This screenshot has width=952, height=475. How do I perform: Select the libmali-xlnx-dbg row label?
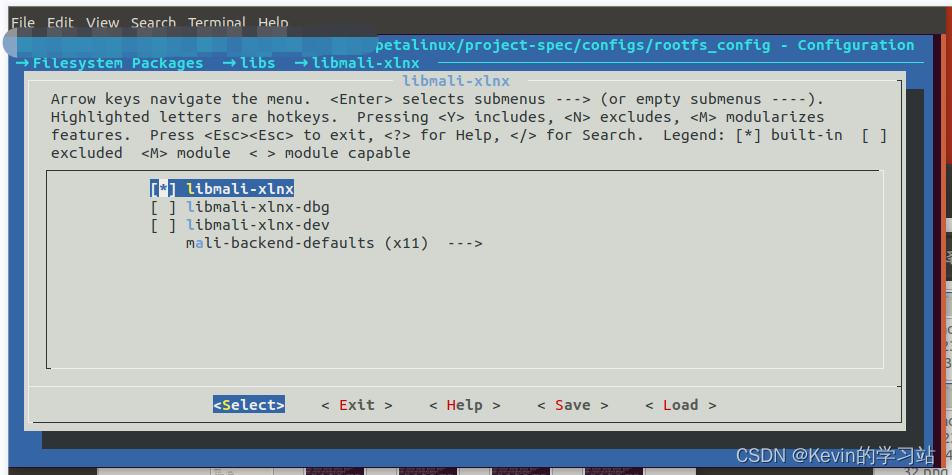click(x=258, y=207)
